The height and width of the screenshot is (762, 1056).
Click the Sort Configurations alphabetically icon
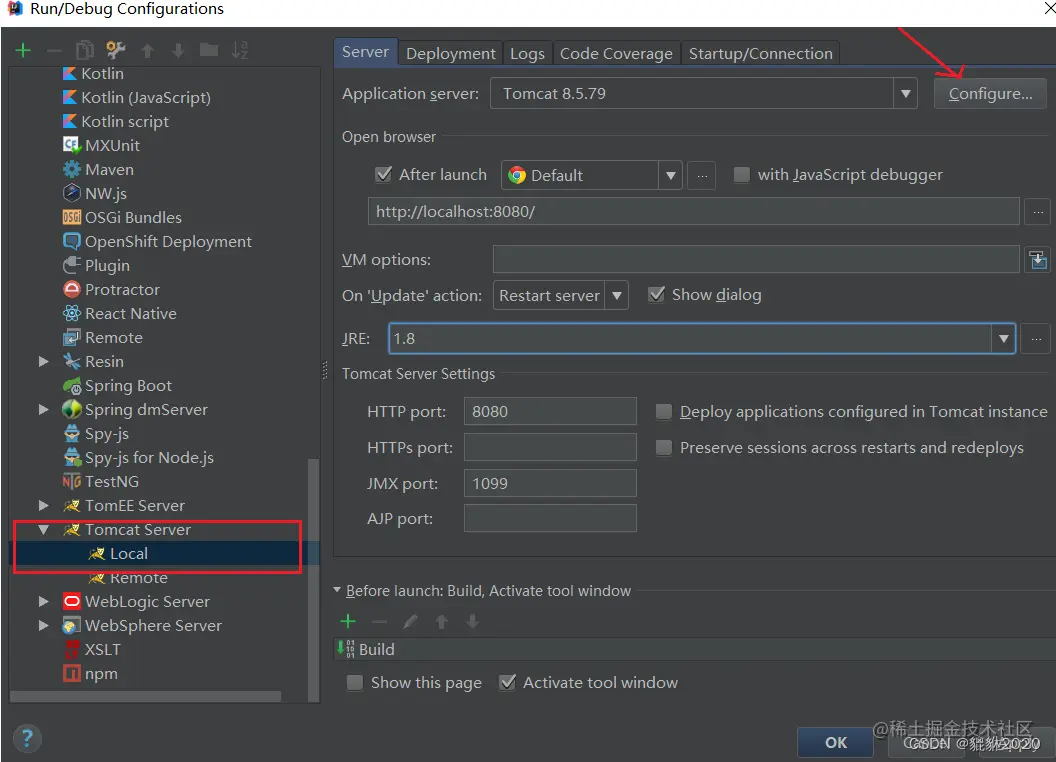(240, 50)
